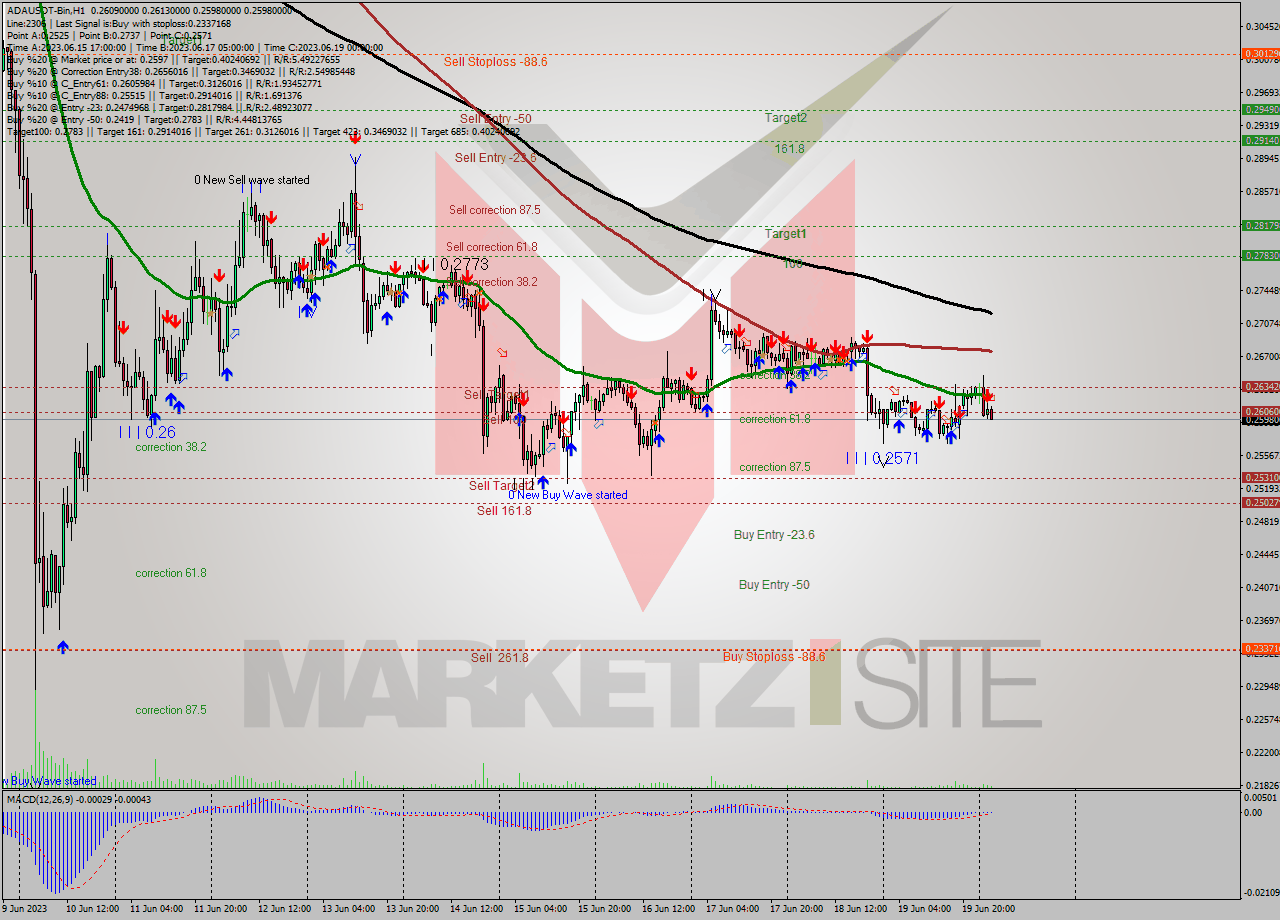This screenshot has height=920, width=1280.
Task: Click the 'Sell correction 87.5' label
Action: 494,210
